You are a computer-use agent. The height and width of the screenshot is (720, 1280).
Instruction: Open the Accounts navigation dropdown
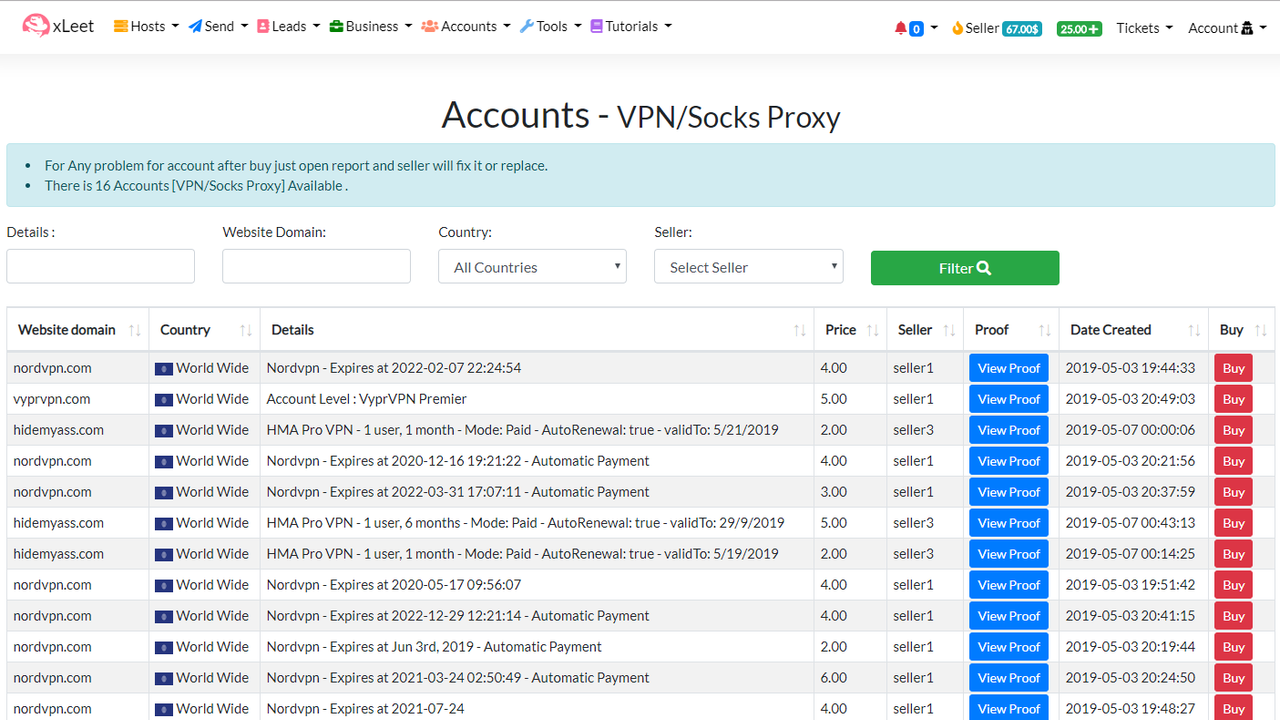465,26
